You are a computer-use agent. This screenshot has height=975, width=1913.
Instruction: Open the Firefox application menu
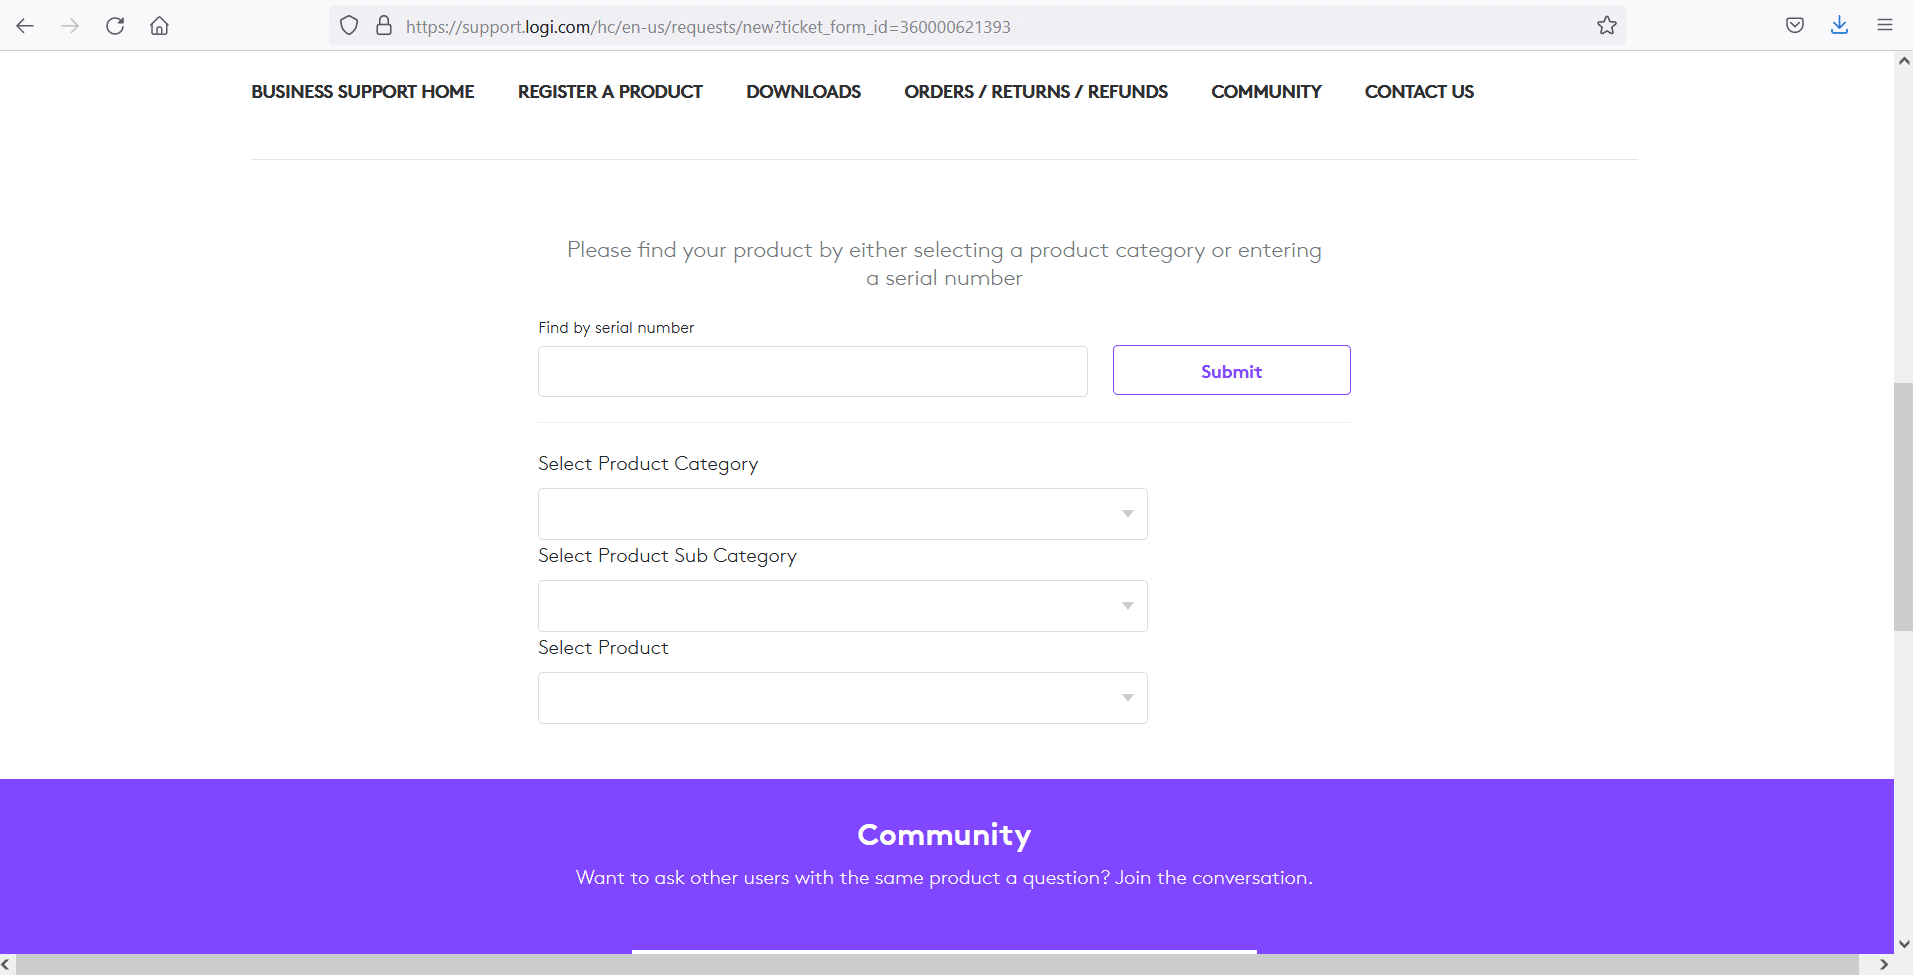click(1884, 26)
